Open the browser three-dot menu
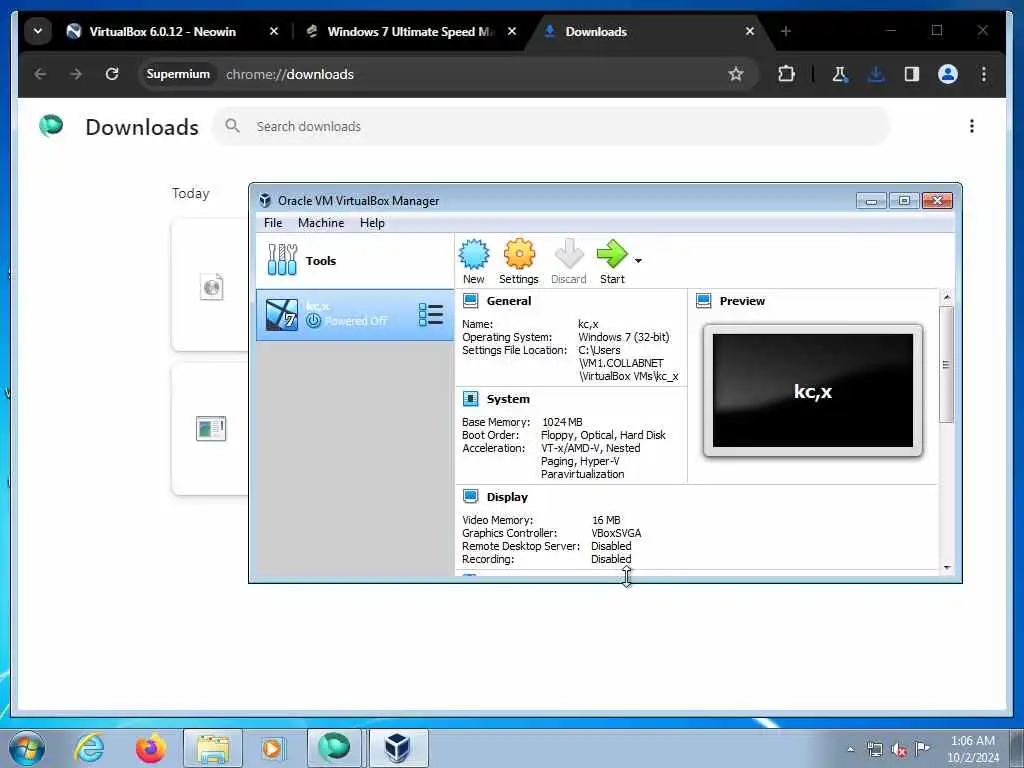Image resolution: width=1024 pixels, height=768 pixels. [x=984, y=74]
